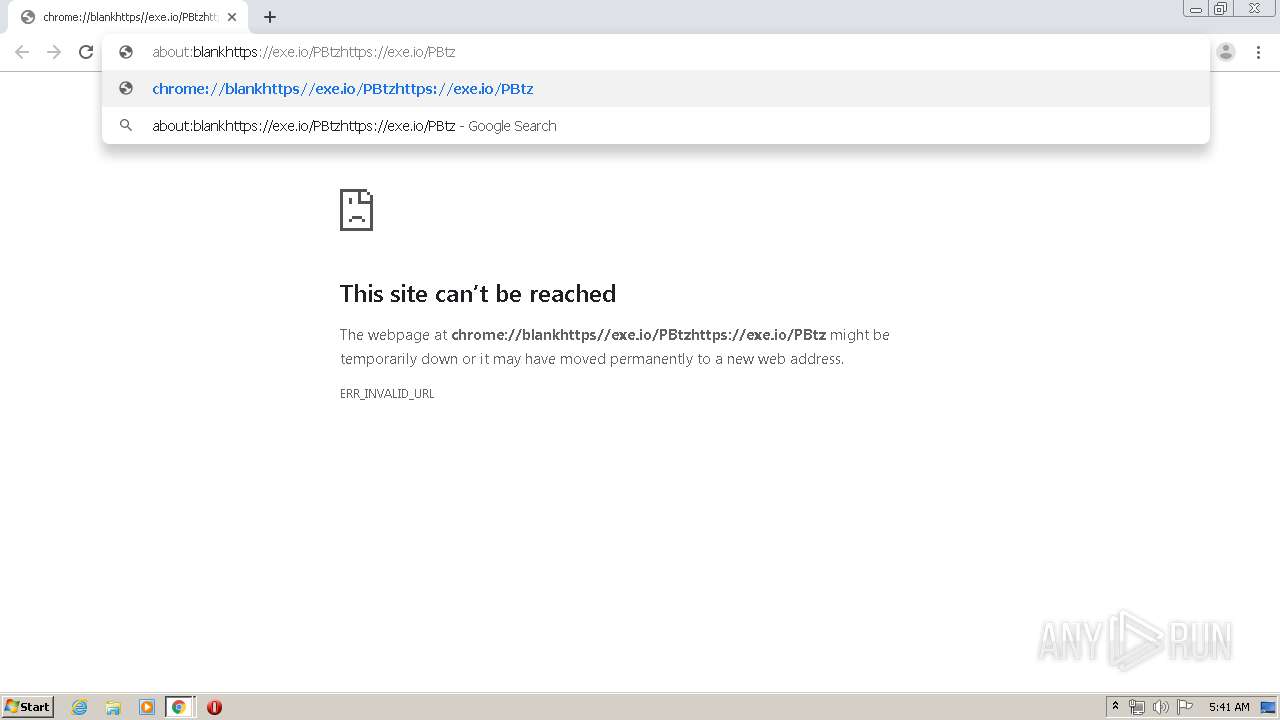The width and height of the screenshot is (1280, 720).
Task: Click the browser Forward arrow
Action: (x=54, y=52)
